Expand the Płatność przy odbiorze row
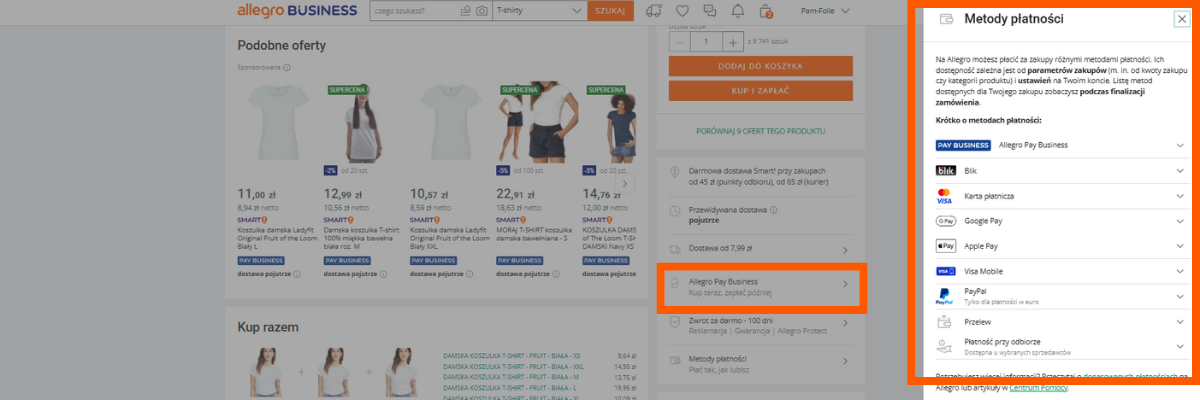Viewport: 1200px width, 400px height. (x=1061, y=346)
